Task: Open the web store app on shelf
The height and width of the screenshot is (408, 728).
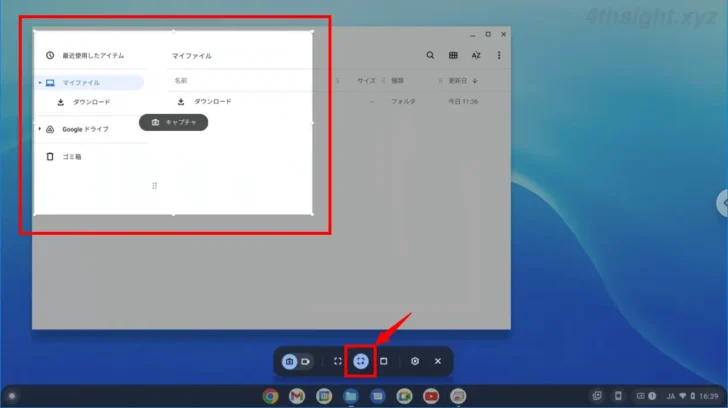Action: coord(458,396)
